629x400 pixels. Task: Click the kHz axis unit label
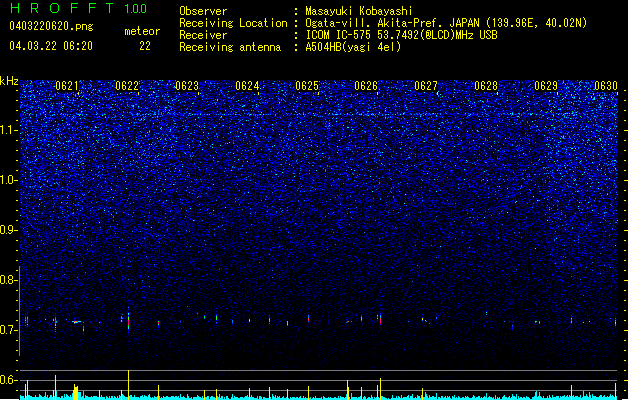click(x=9, y=81)
